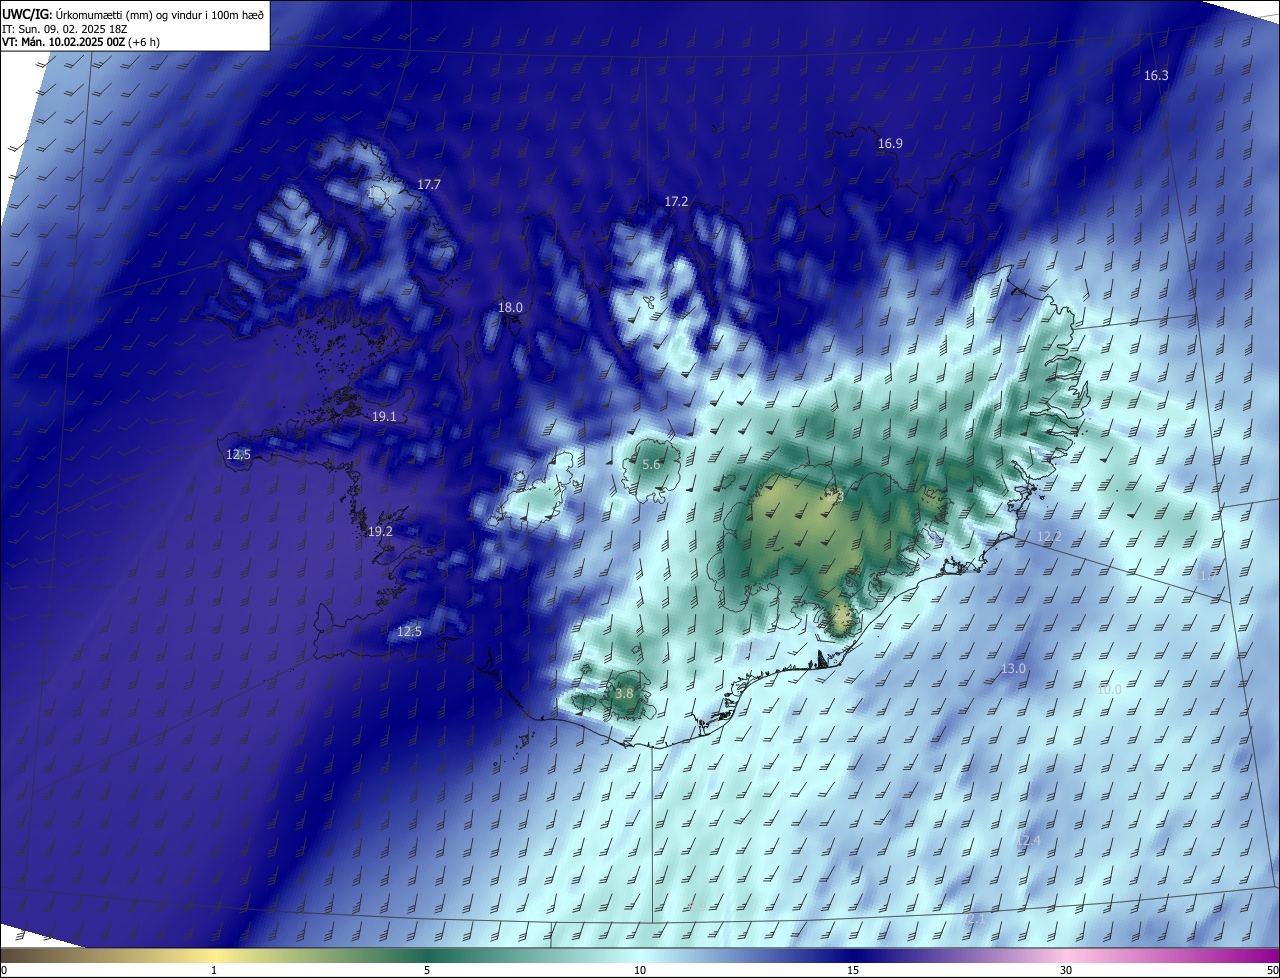
Task: Click the 12.5 label on the southwest peninsula
Action: pyautogui.click(x=409, y=632)
